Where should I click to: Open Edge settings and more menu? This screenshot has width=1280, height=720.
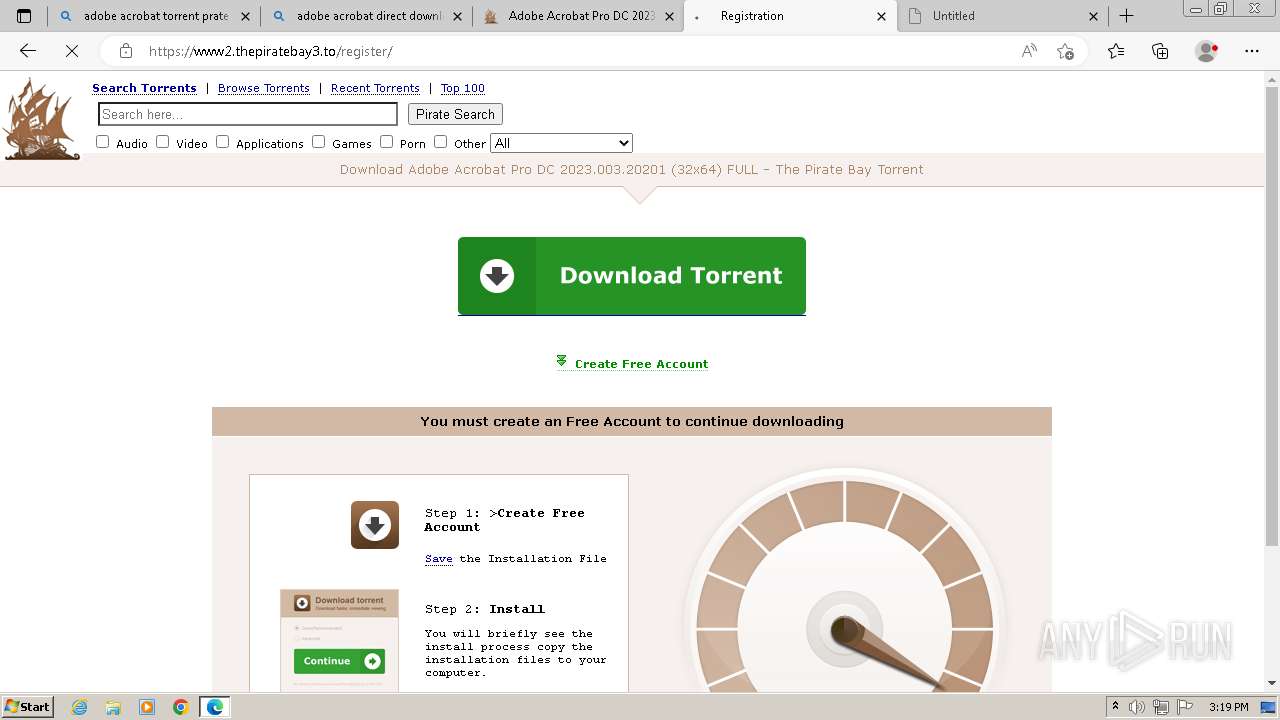(x=1252, y=51)
